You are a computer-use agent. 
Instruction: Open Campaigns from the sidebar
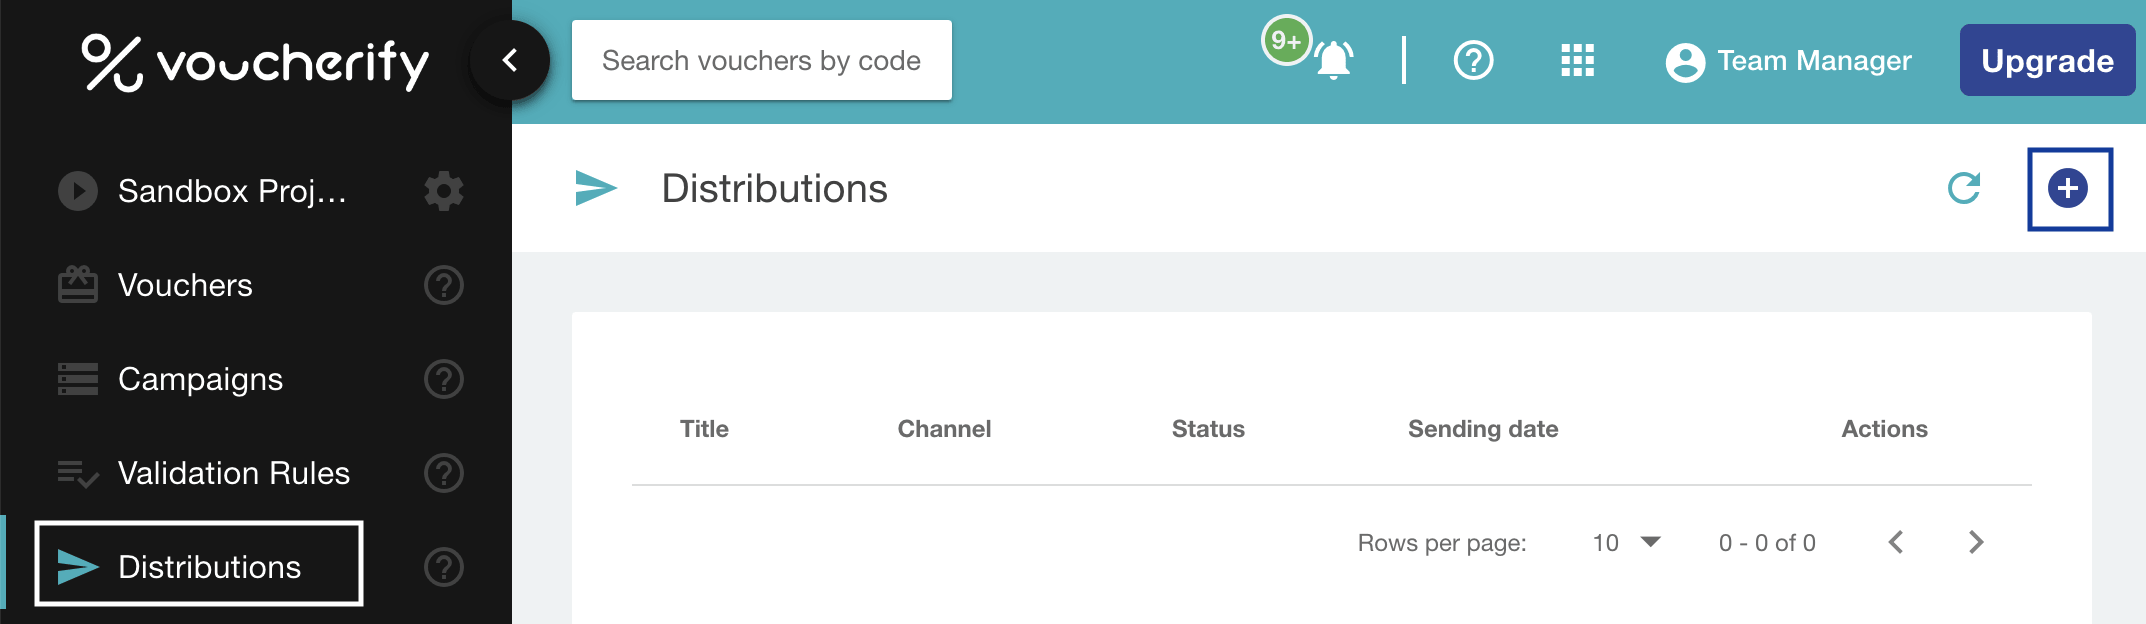200,379
